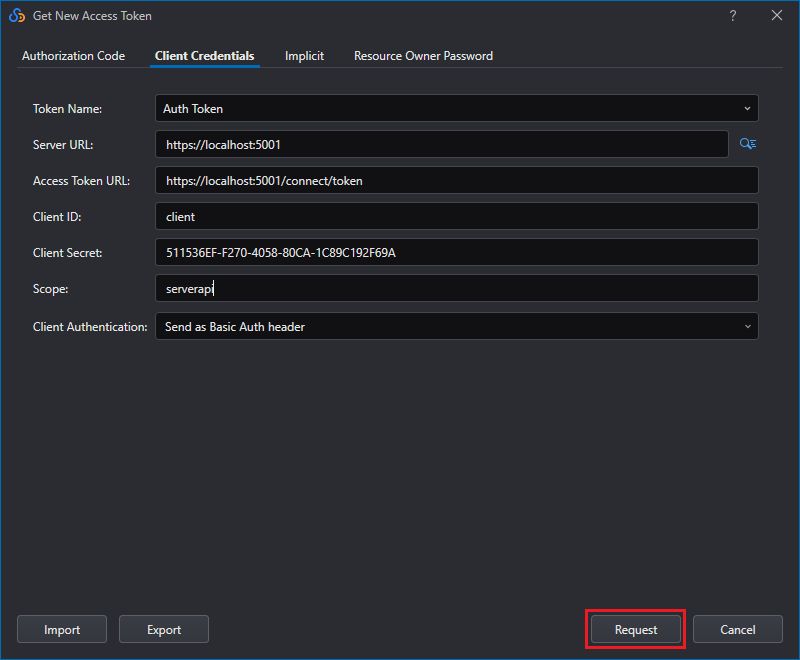Click the Request button

[x=635, y=629]
